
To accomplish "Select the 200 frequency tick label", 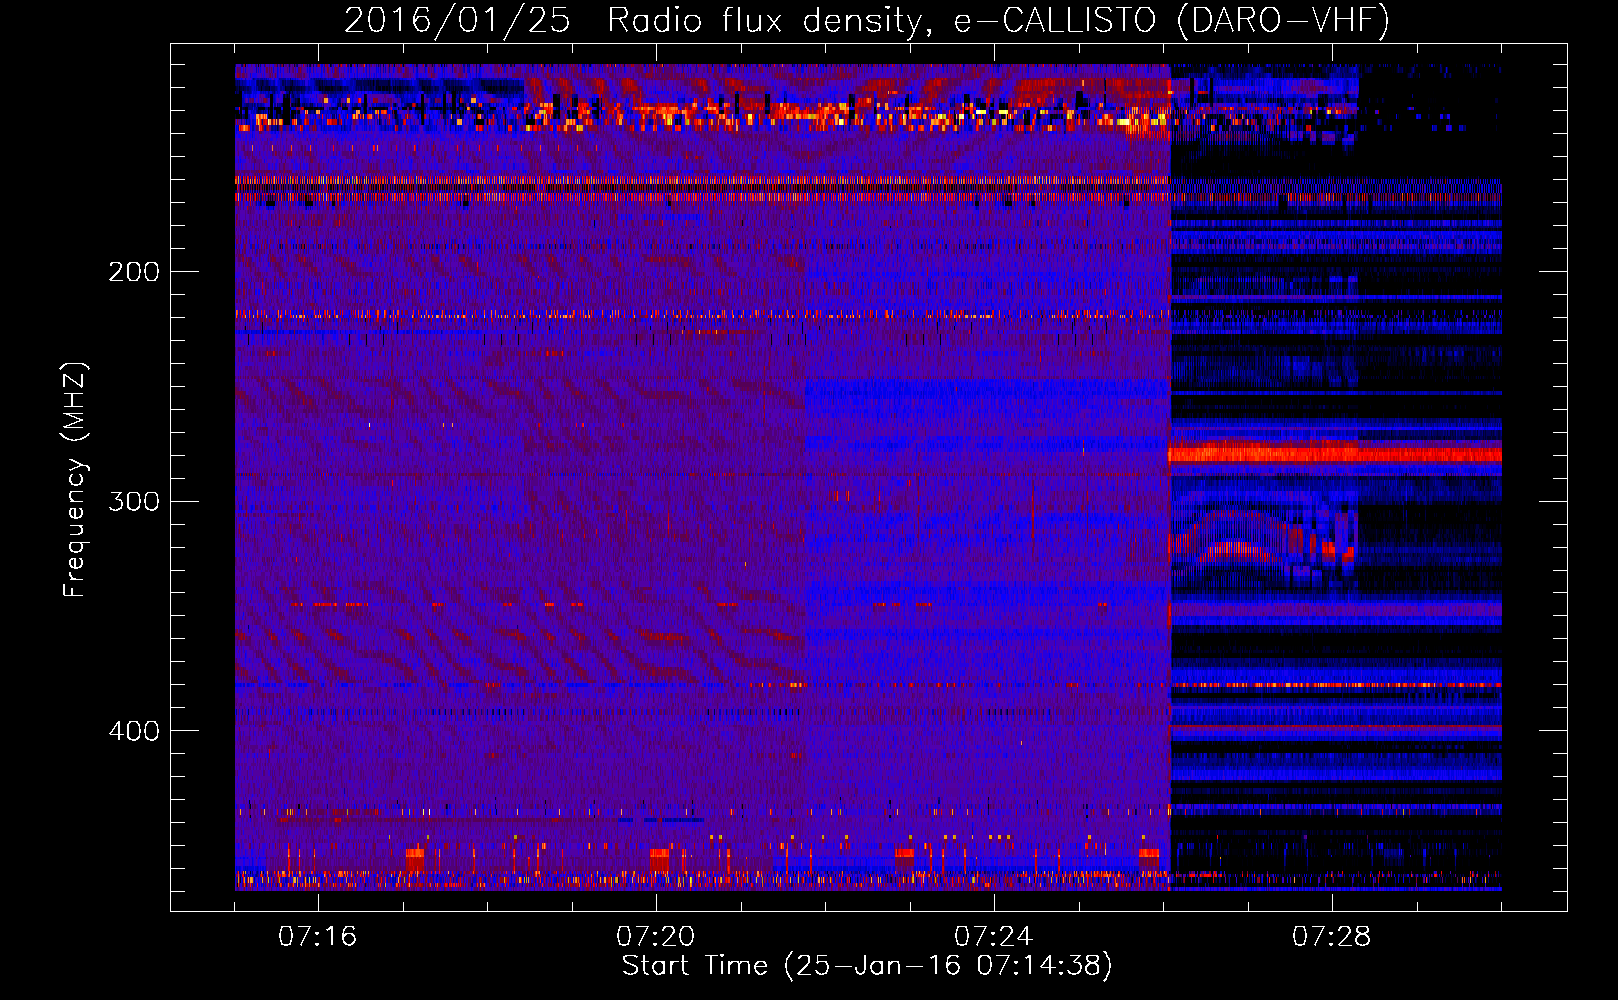I will pyautogui.click(x=134, y=272).
